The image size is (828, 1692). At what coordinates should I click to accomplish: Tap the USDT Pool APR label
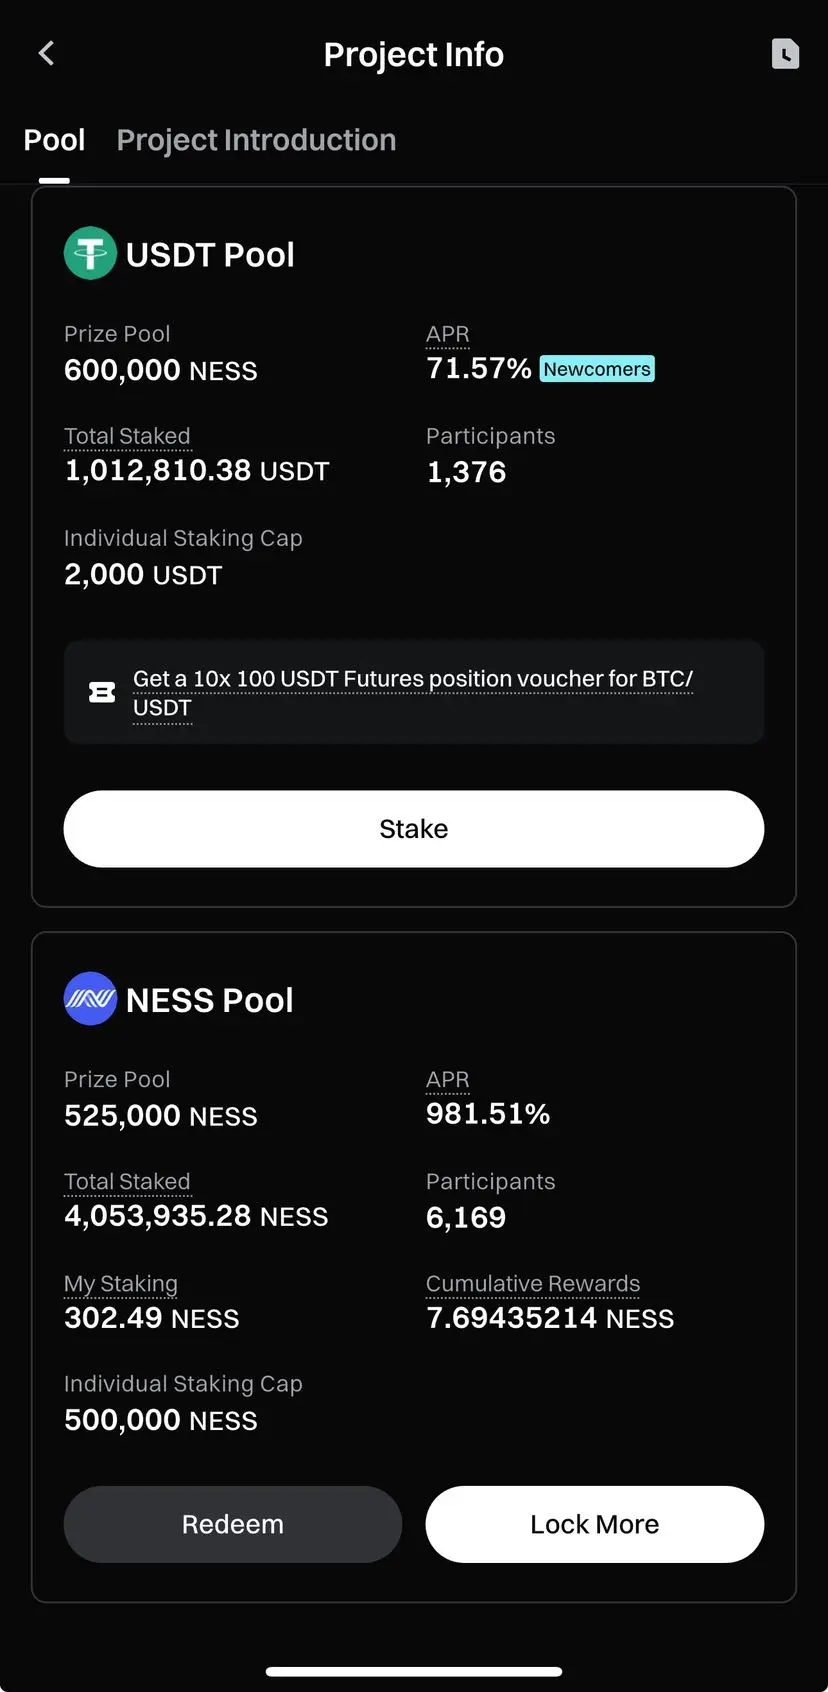pyautogui.click(x=447, y=334)
